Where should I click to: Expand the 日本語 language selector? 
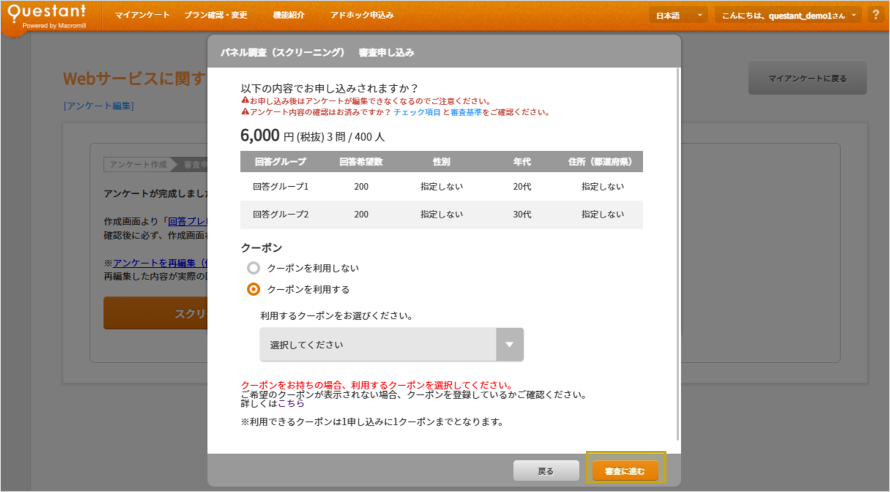(678, 16)
